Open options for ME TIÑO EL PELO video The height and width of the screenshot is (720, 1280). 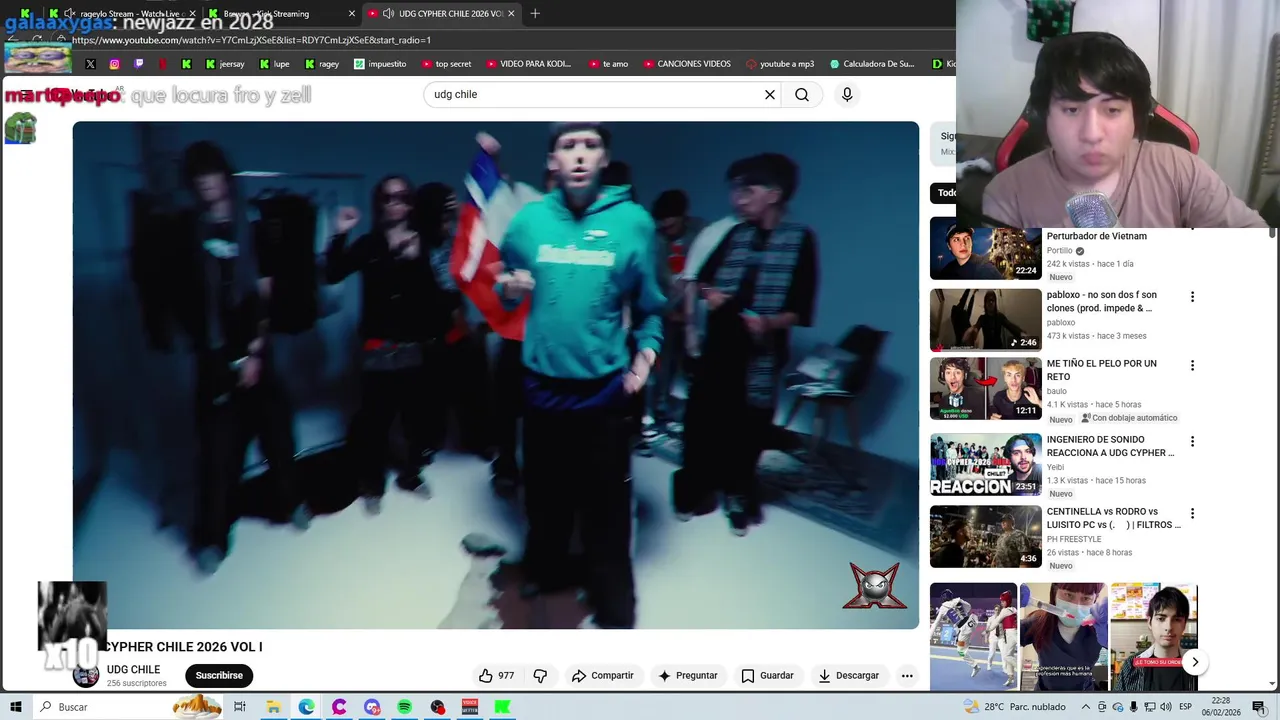click(1192, 365)
